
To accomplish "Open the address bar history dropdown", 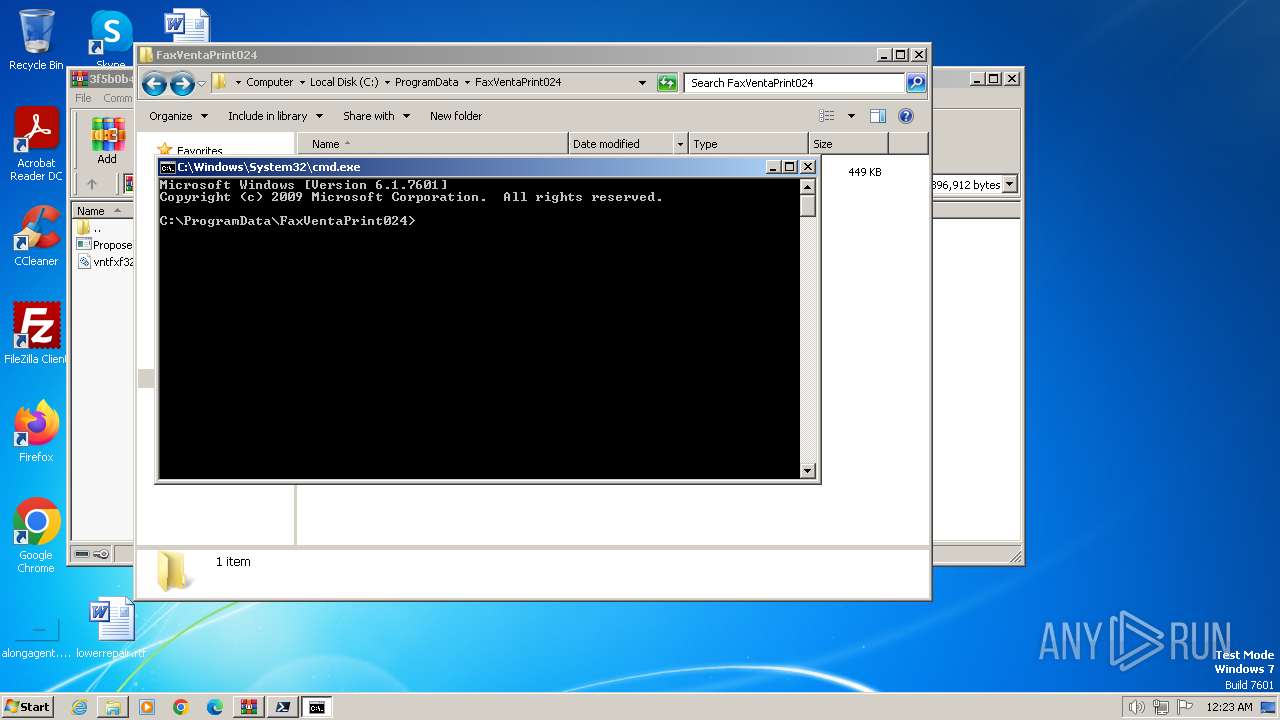I will pyautogui.click(x=642, y=83).
